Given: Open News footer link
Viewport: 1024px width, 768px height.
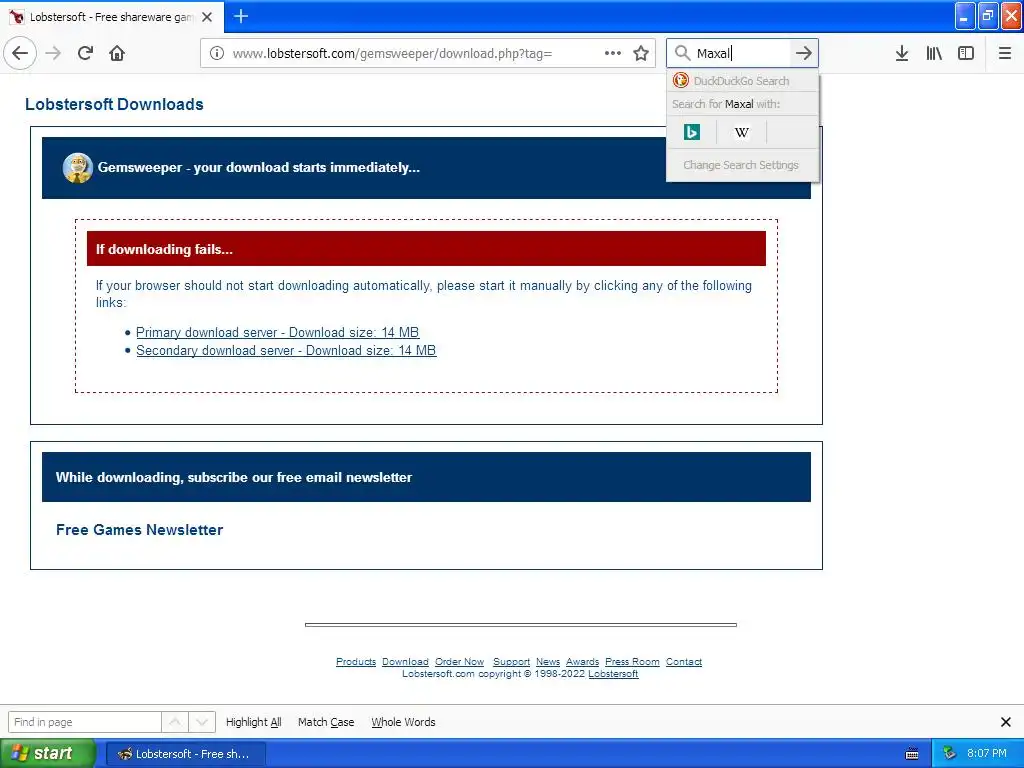Looking at the screenshot, I should coord(548,662).
